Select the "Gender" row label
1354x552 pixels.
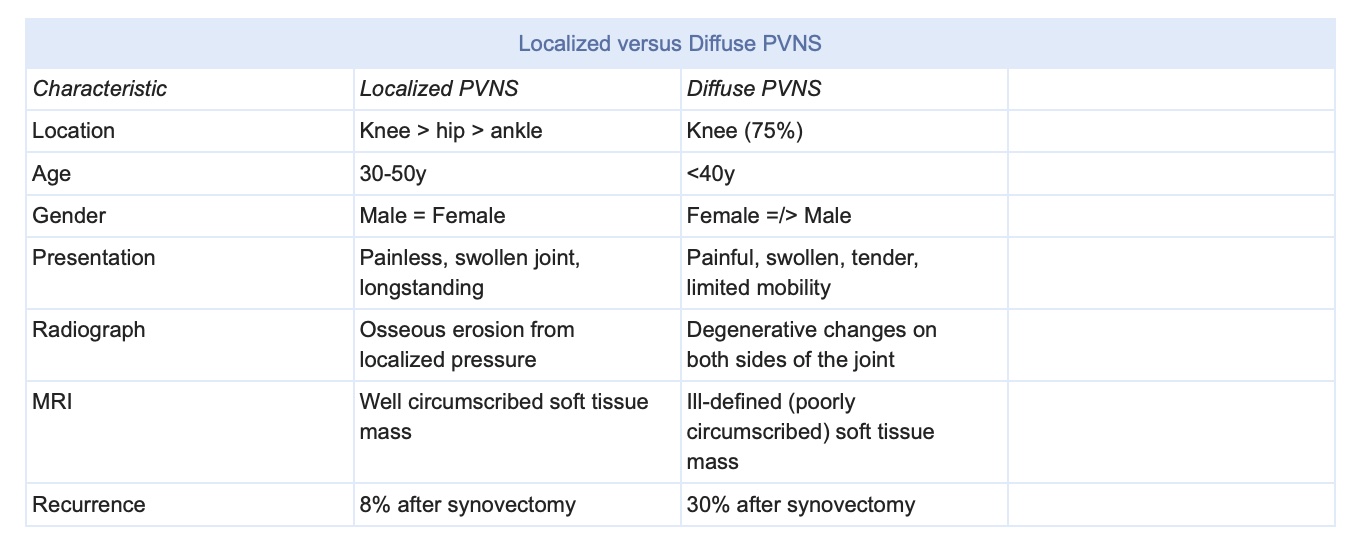pos(69,216)
